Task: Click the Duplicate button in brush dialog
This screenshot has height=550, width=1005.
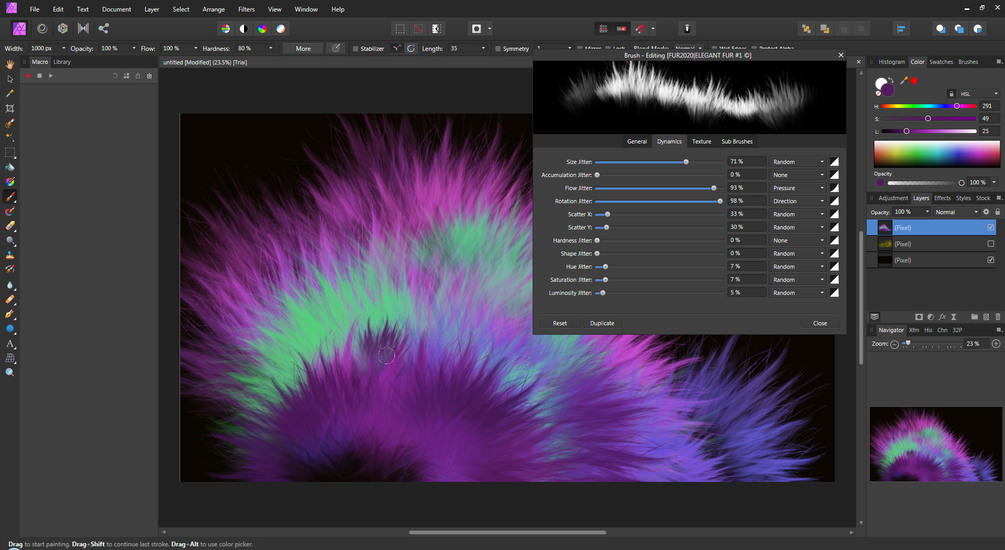Action: (602, 323)
